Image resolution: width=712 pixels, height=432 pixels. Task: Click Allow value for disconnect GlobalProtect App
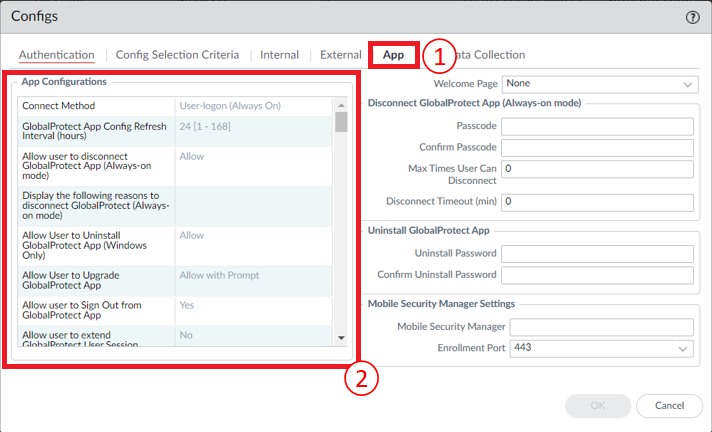pos(192,156)
